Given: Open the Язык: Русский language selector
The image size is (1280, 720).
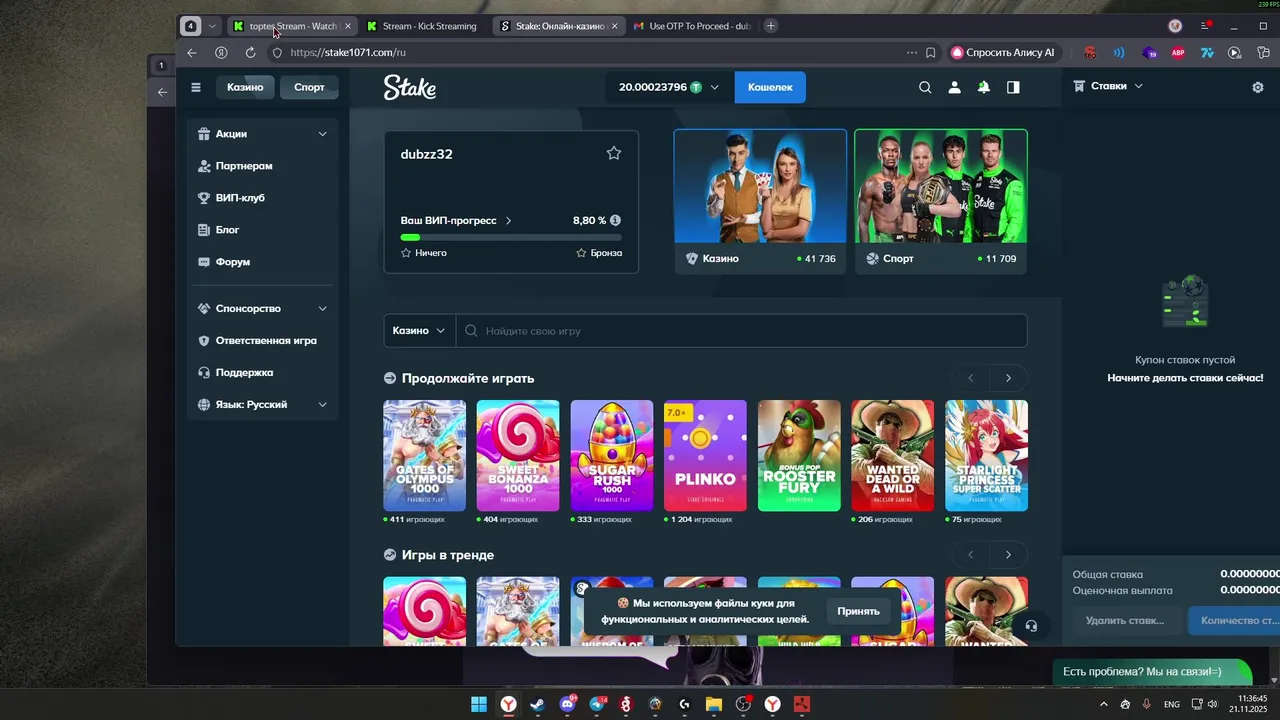Looking at the screenshot, I should coord(263,405).
